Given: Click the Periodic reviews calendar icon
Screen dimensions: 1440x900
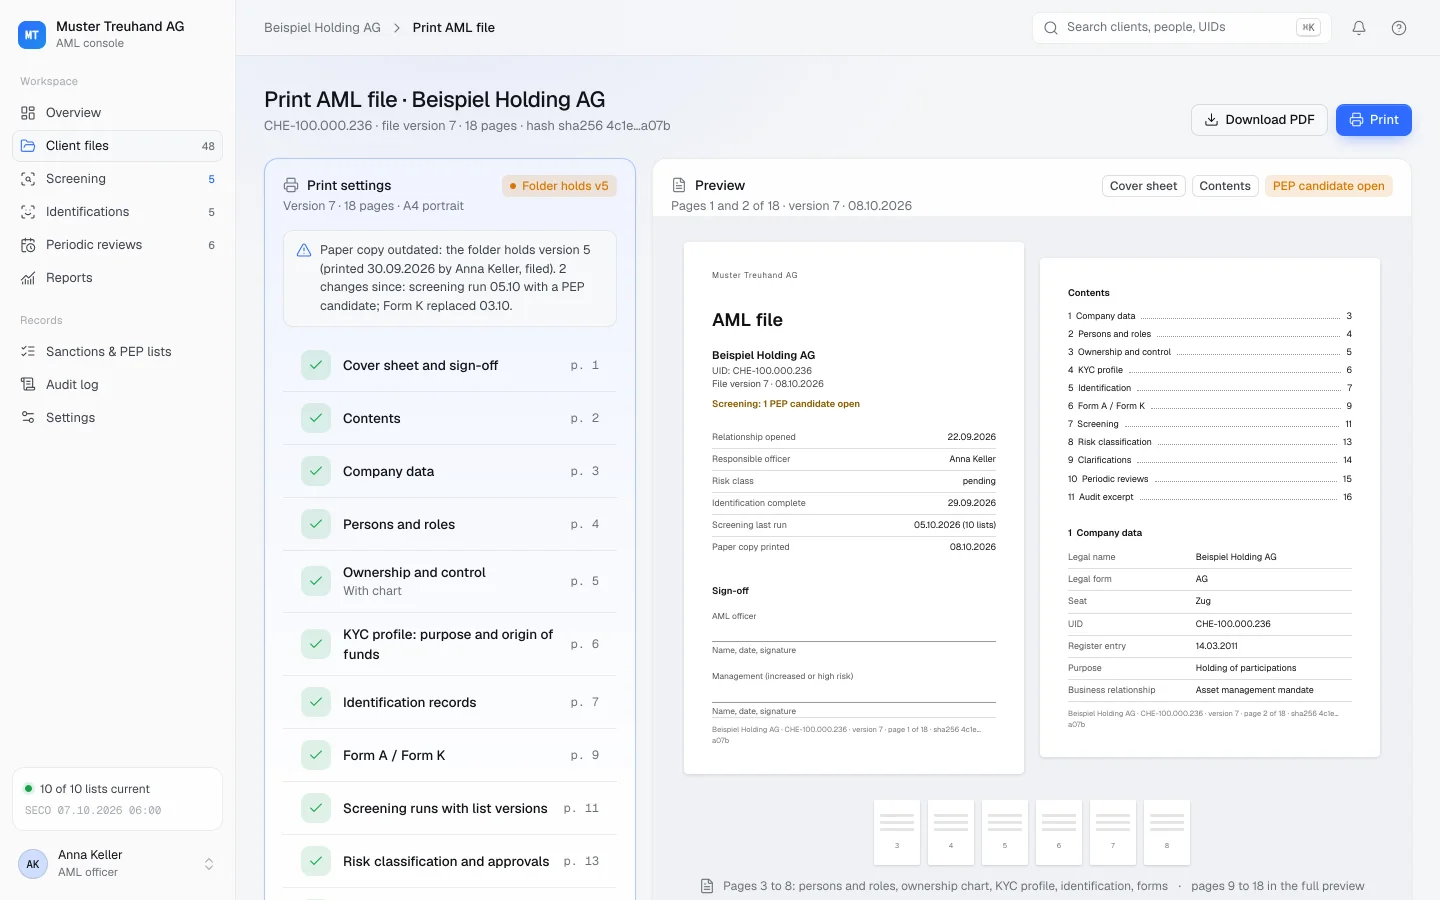Looking at the screenshot, I should coord(28,245).
